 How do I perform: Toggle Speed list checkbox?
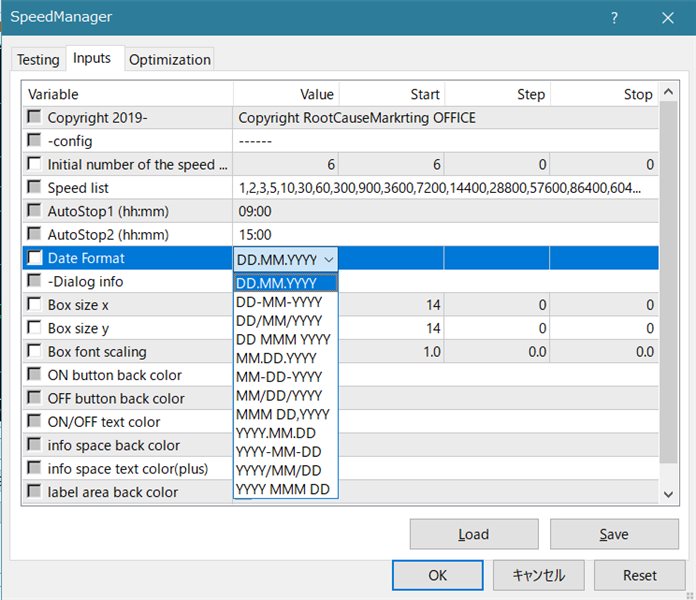point(34,187)
